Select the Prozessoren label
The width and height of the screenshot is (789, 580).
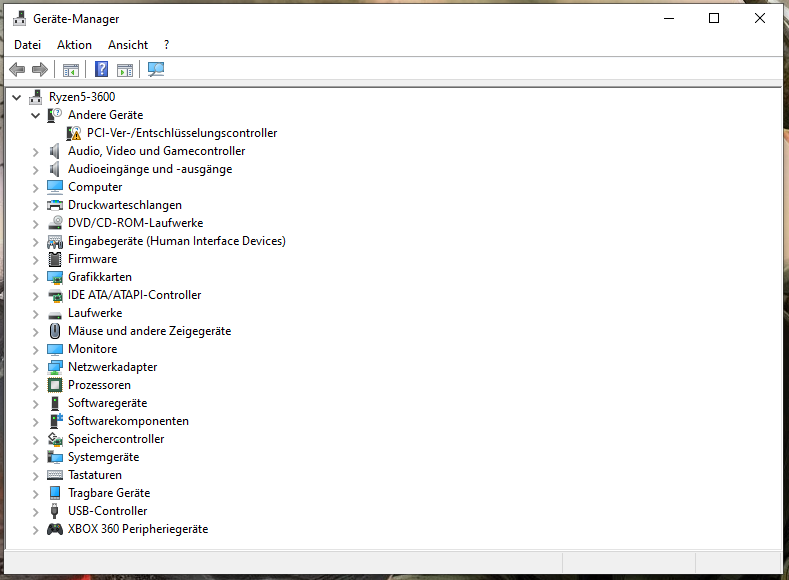[x=100, y=385]
